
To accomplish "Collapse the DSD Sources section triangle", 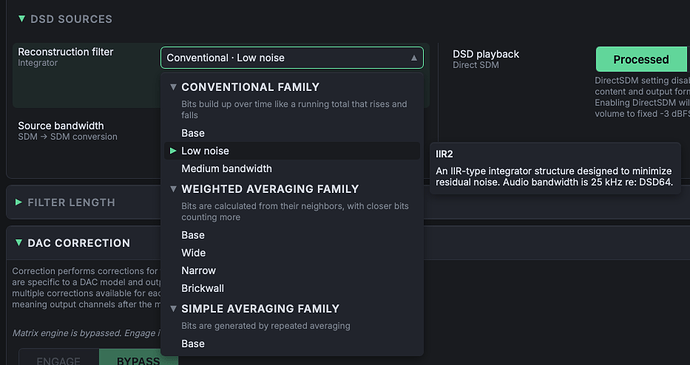I will pyautogui.click(x=22, y=19).
